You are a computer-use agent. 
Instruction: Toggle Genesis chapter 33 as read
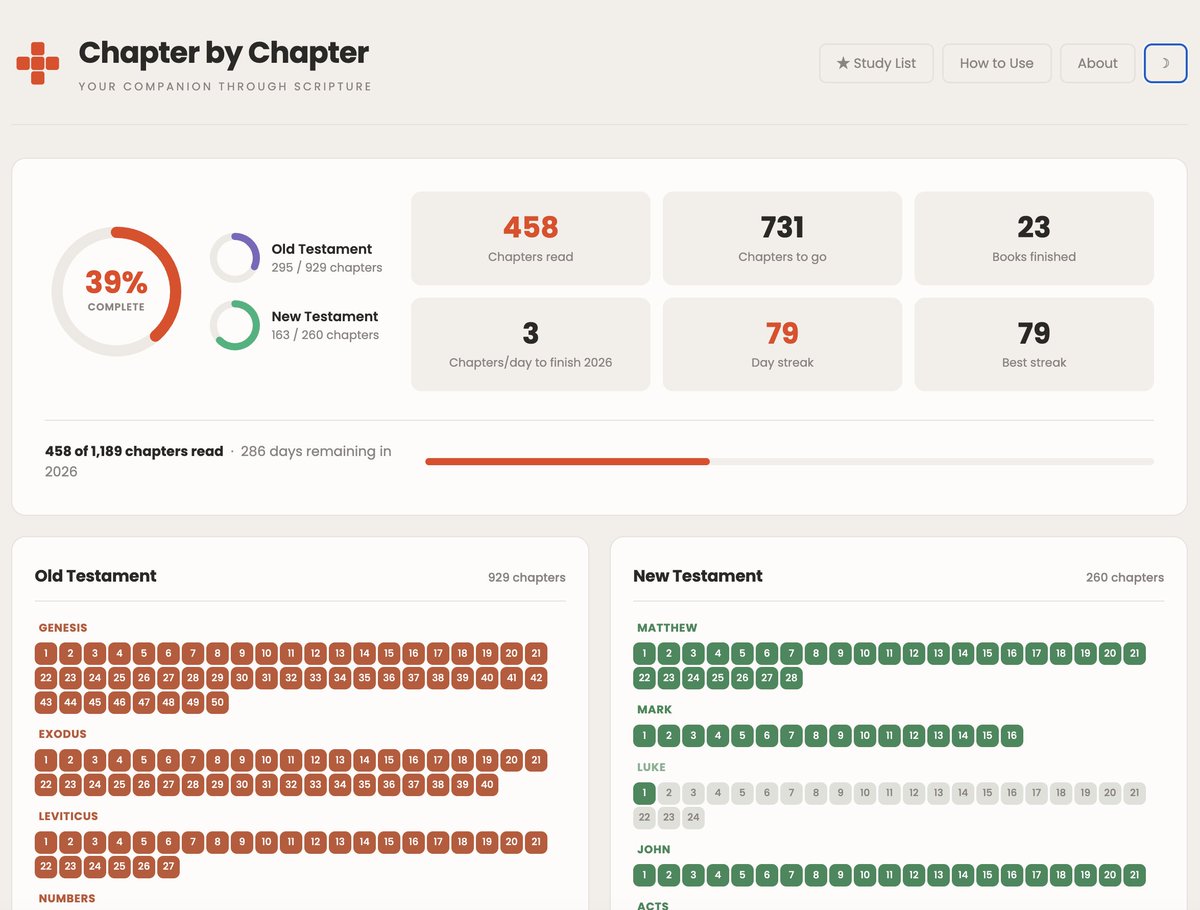coord(315,678)
